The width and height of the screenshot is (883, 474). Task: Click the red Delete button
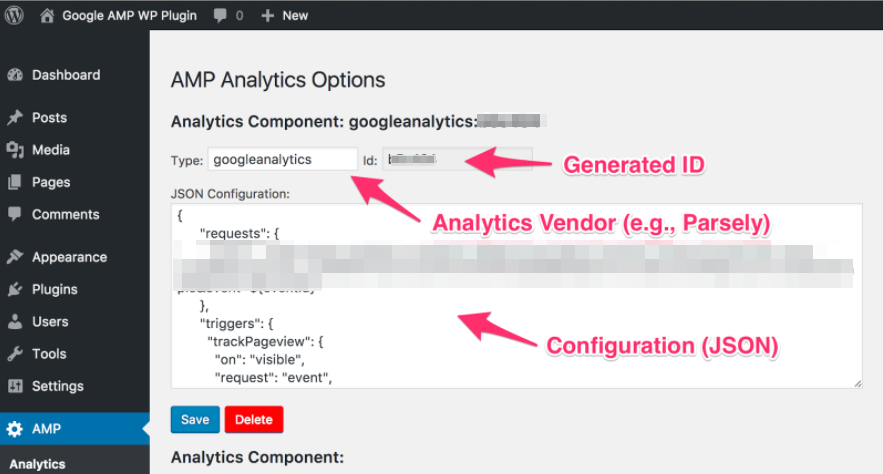[x=253, y=419]
